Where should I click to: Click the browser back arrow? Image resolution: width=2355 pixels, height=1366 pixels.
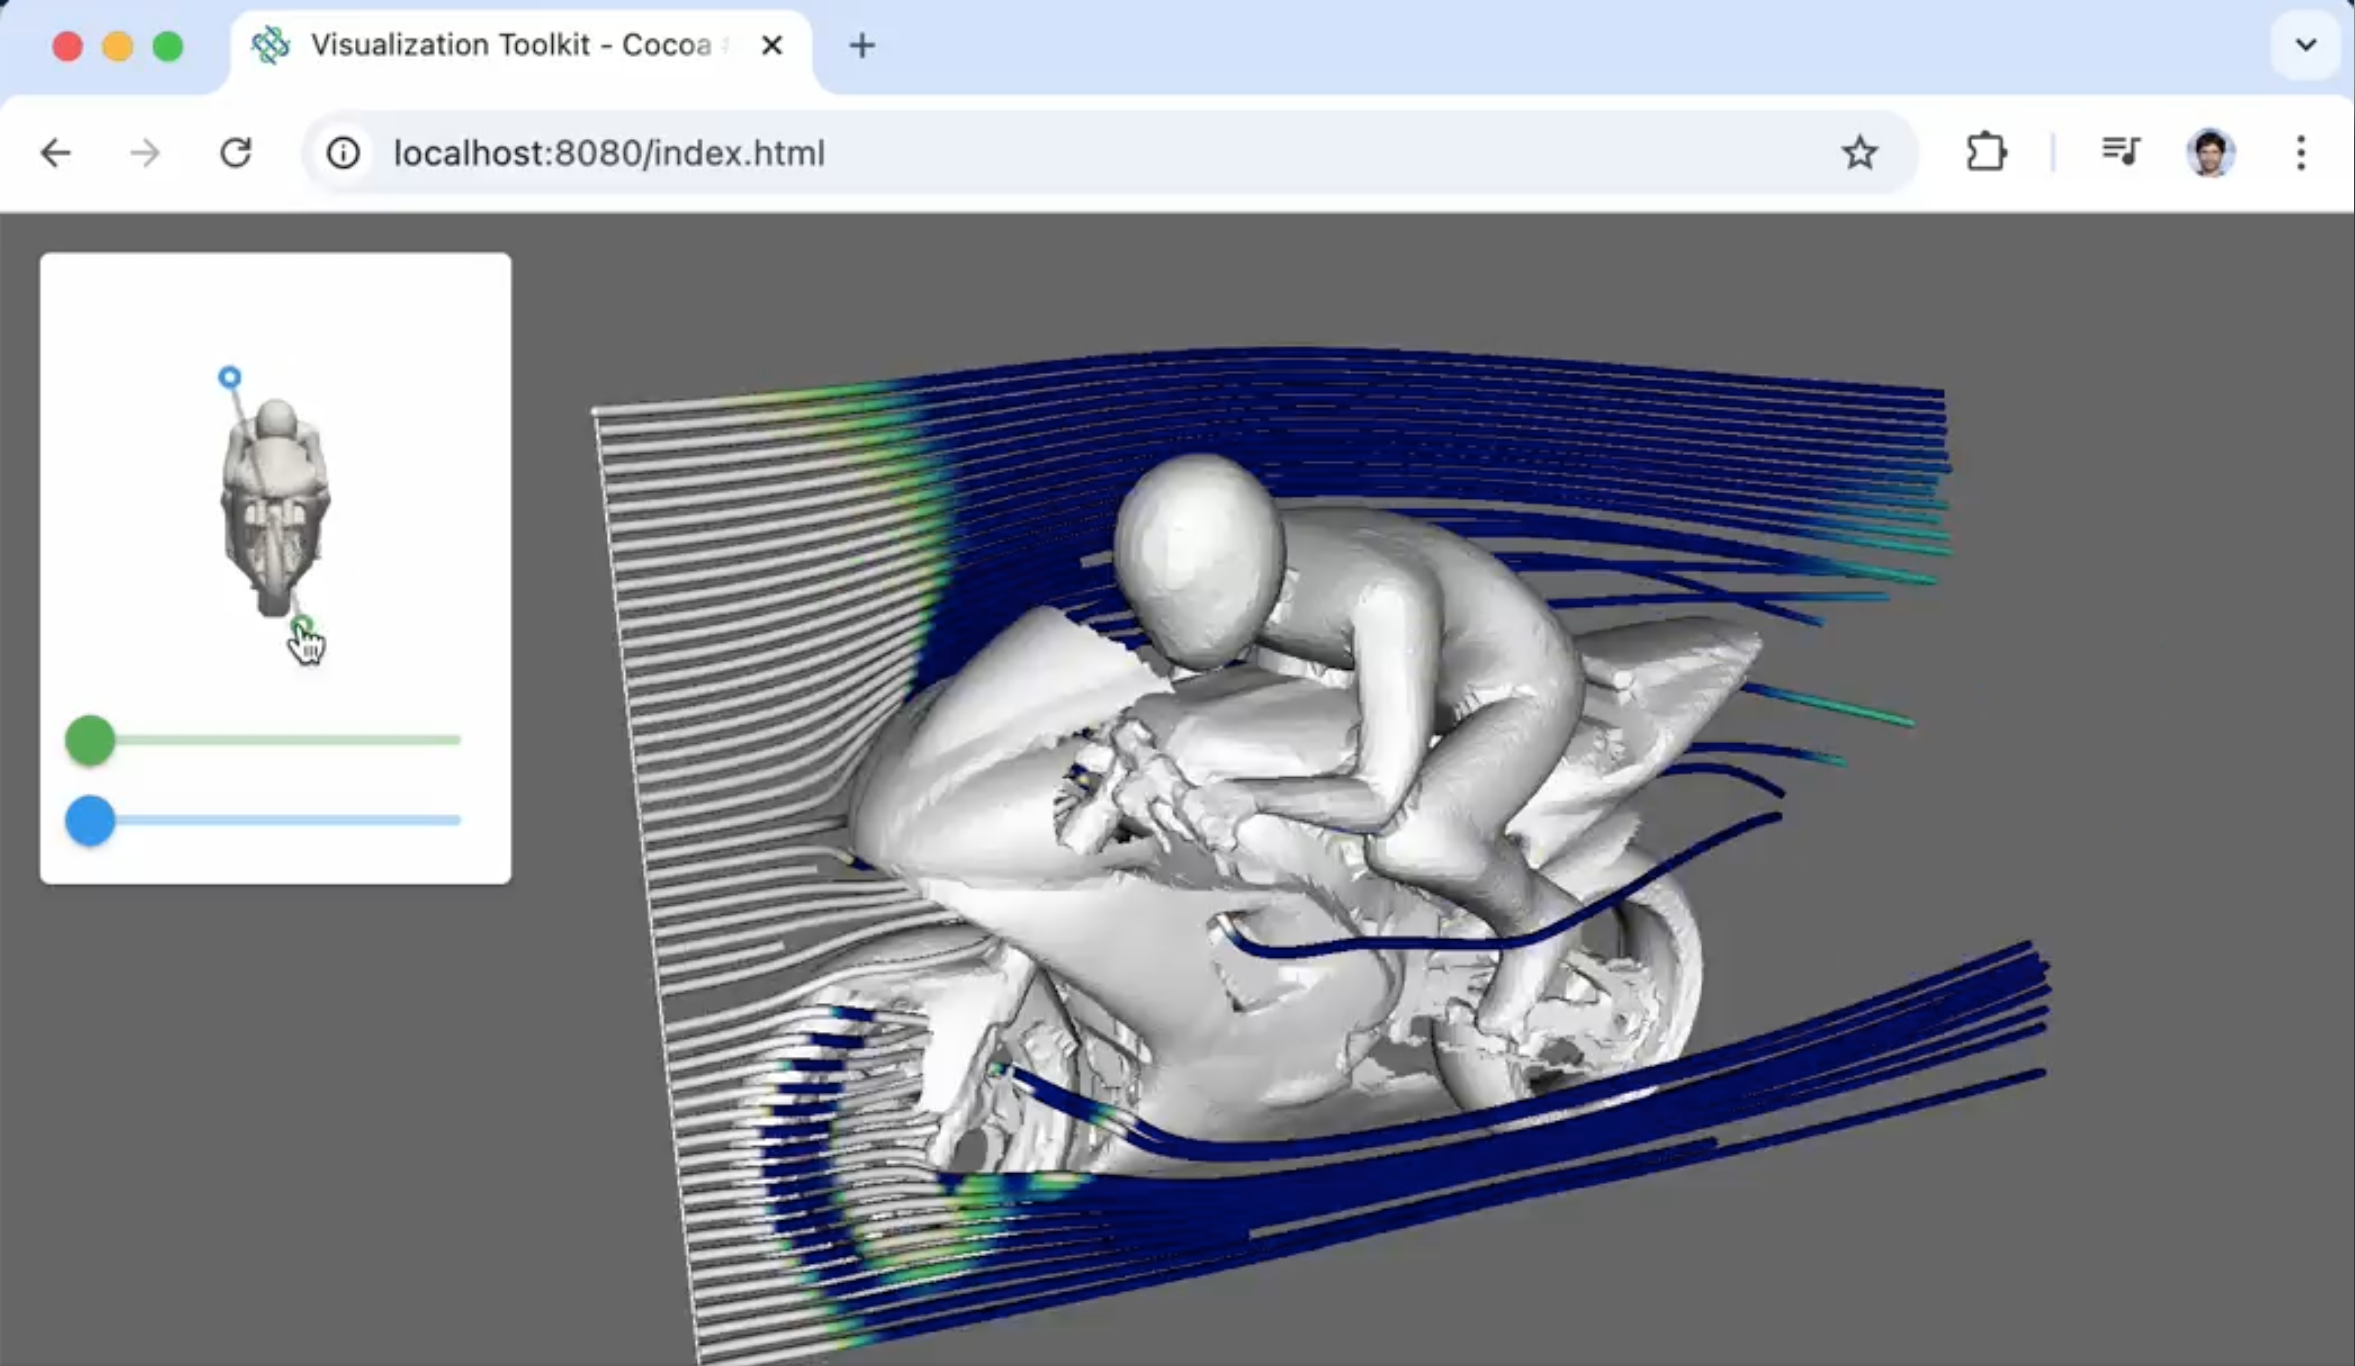click(x=56, y=153)
